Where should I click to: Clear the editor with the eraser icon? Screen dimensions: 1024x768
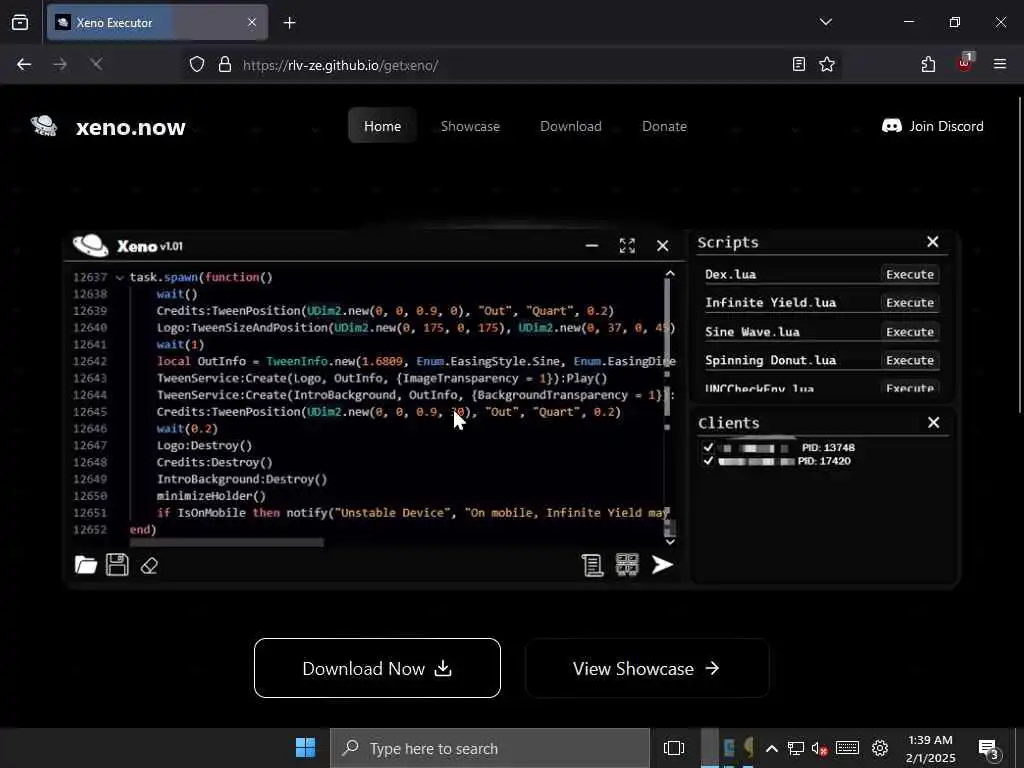150,566
